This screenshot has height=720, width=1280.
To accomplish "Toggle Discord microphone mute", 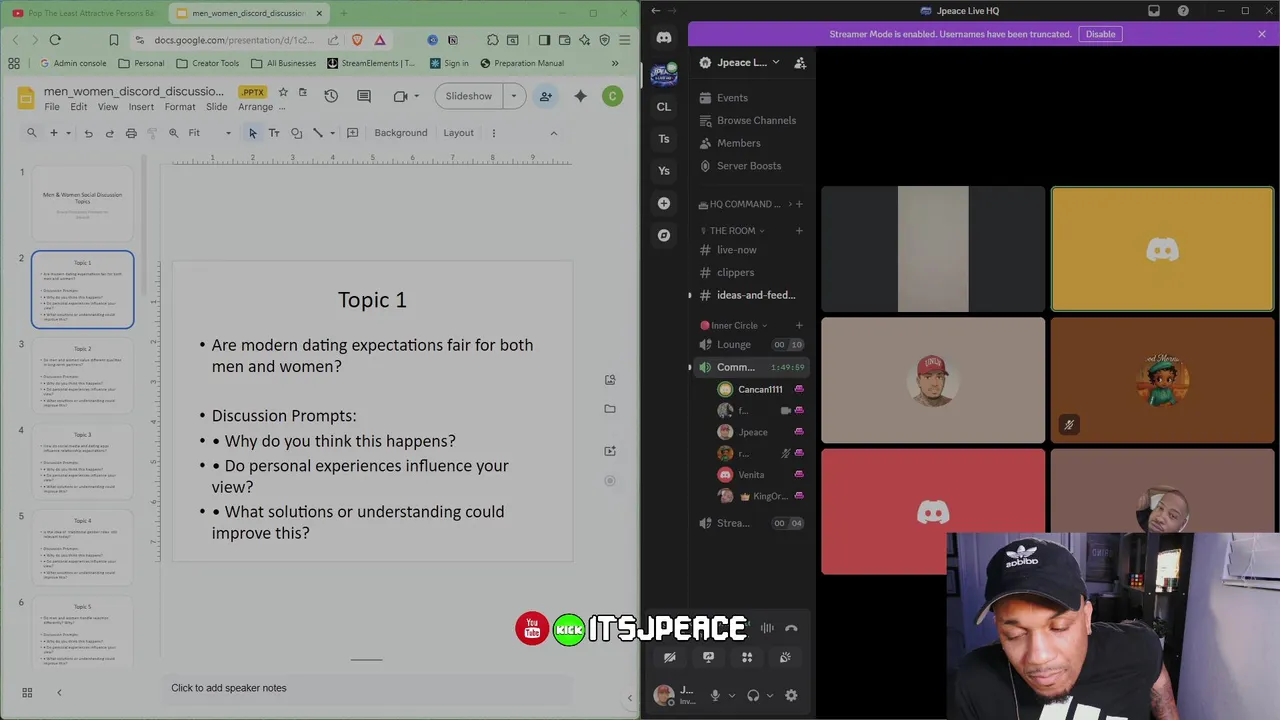I will coord(715,695).
